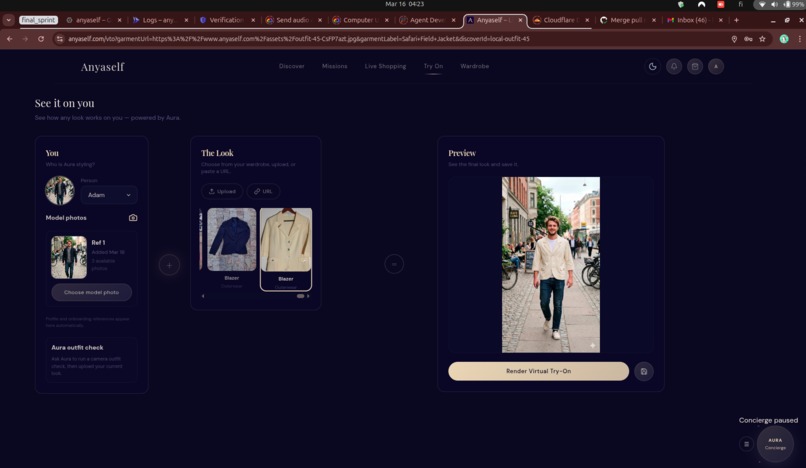Open browser three-dot menu
Image resolution: width=806 pixels, height=468 pixels.
click(799, 39)
